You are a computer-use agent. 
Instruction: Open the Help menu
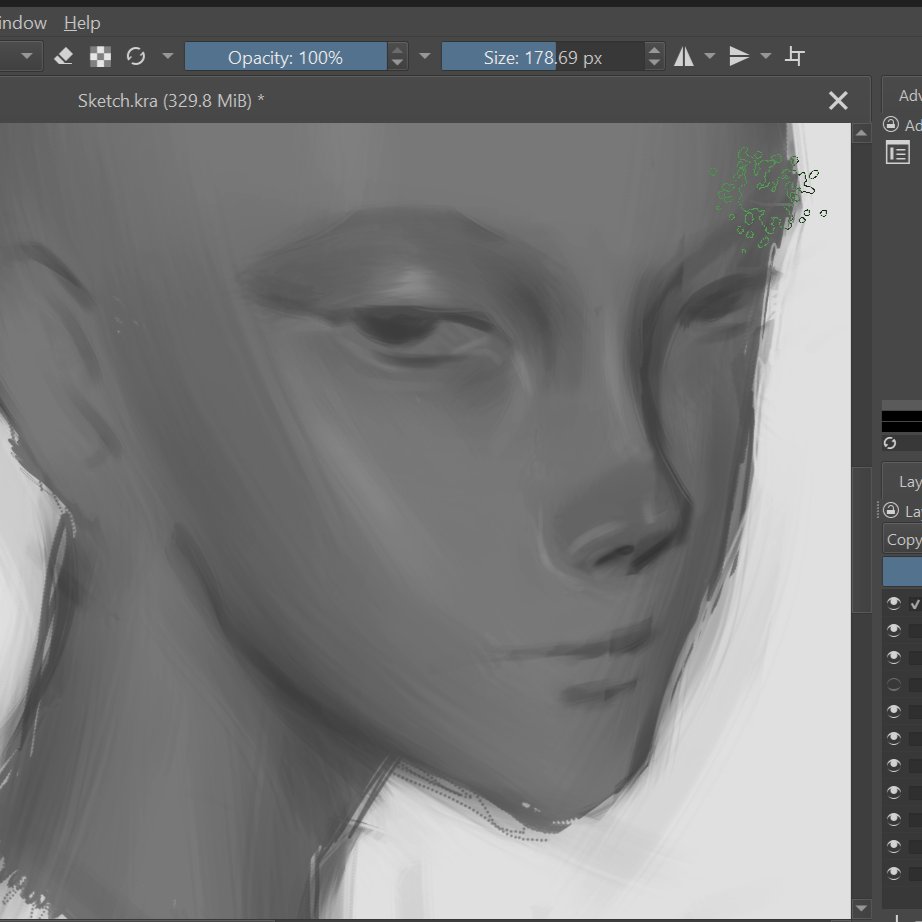82,23
